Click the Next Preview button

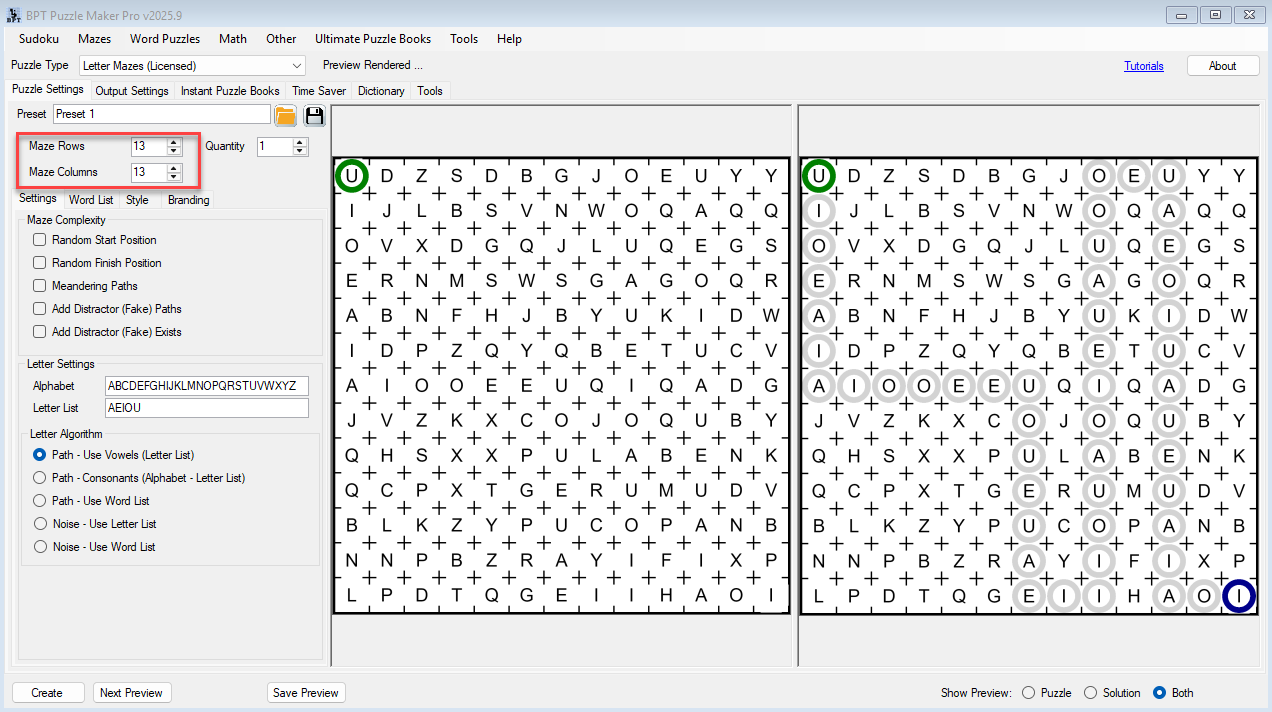tap(132, 693)
